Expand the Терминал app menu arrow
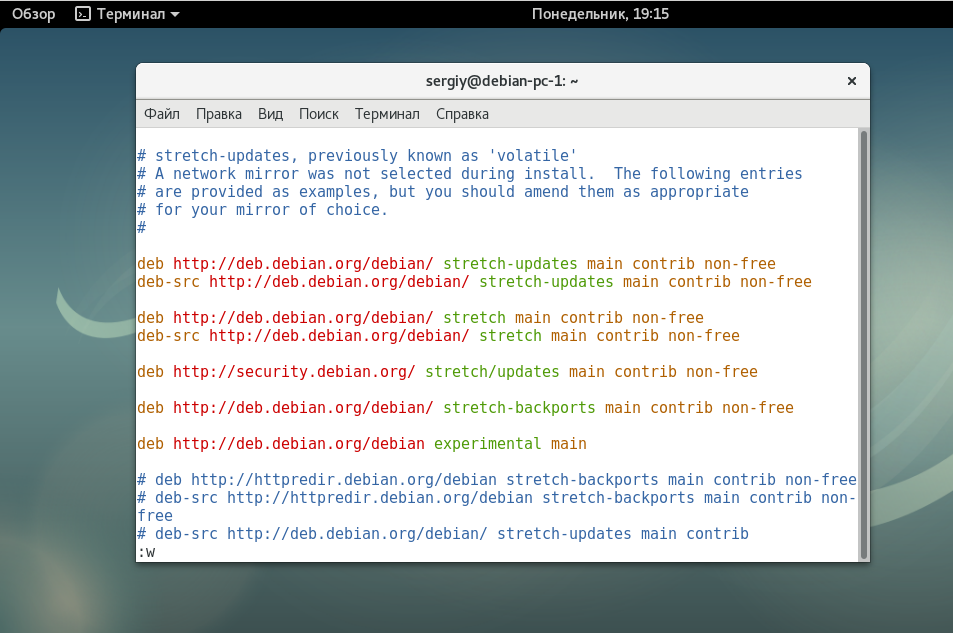Screen dimensions: 953x633 coord(176,15)
